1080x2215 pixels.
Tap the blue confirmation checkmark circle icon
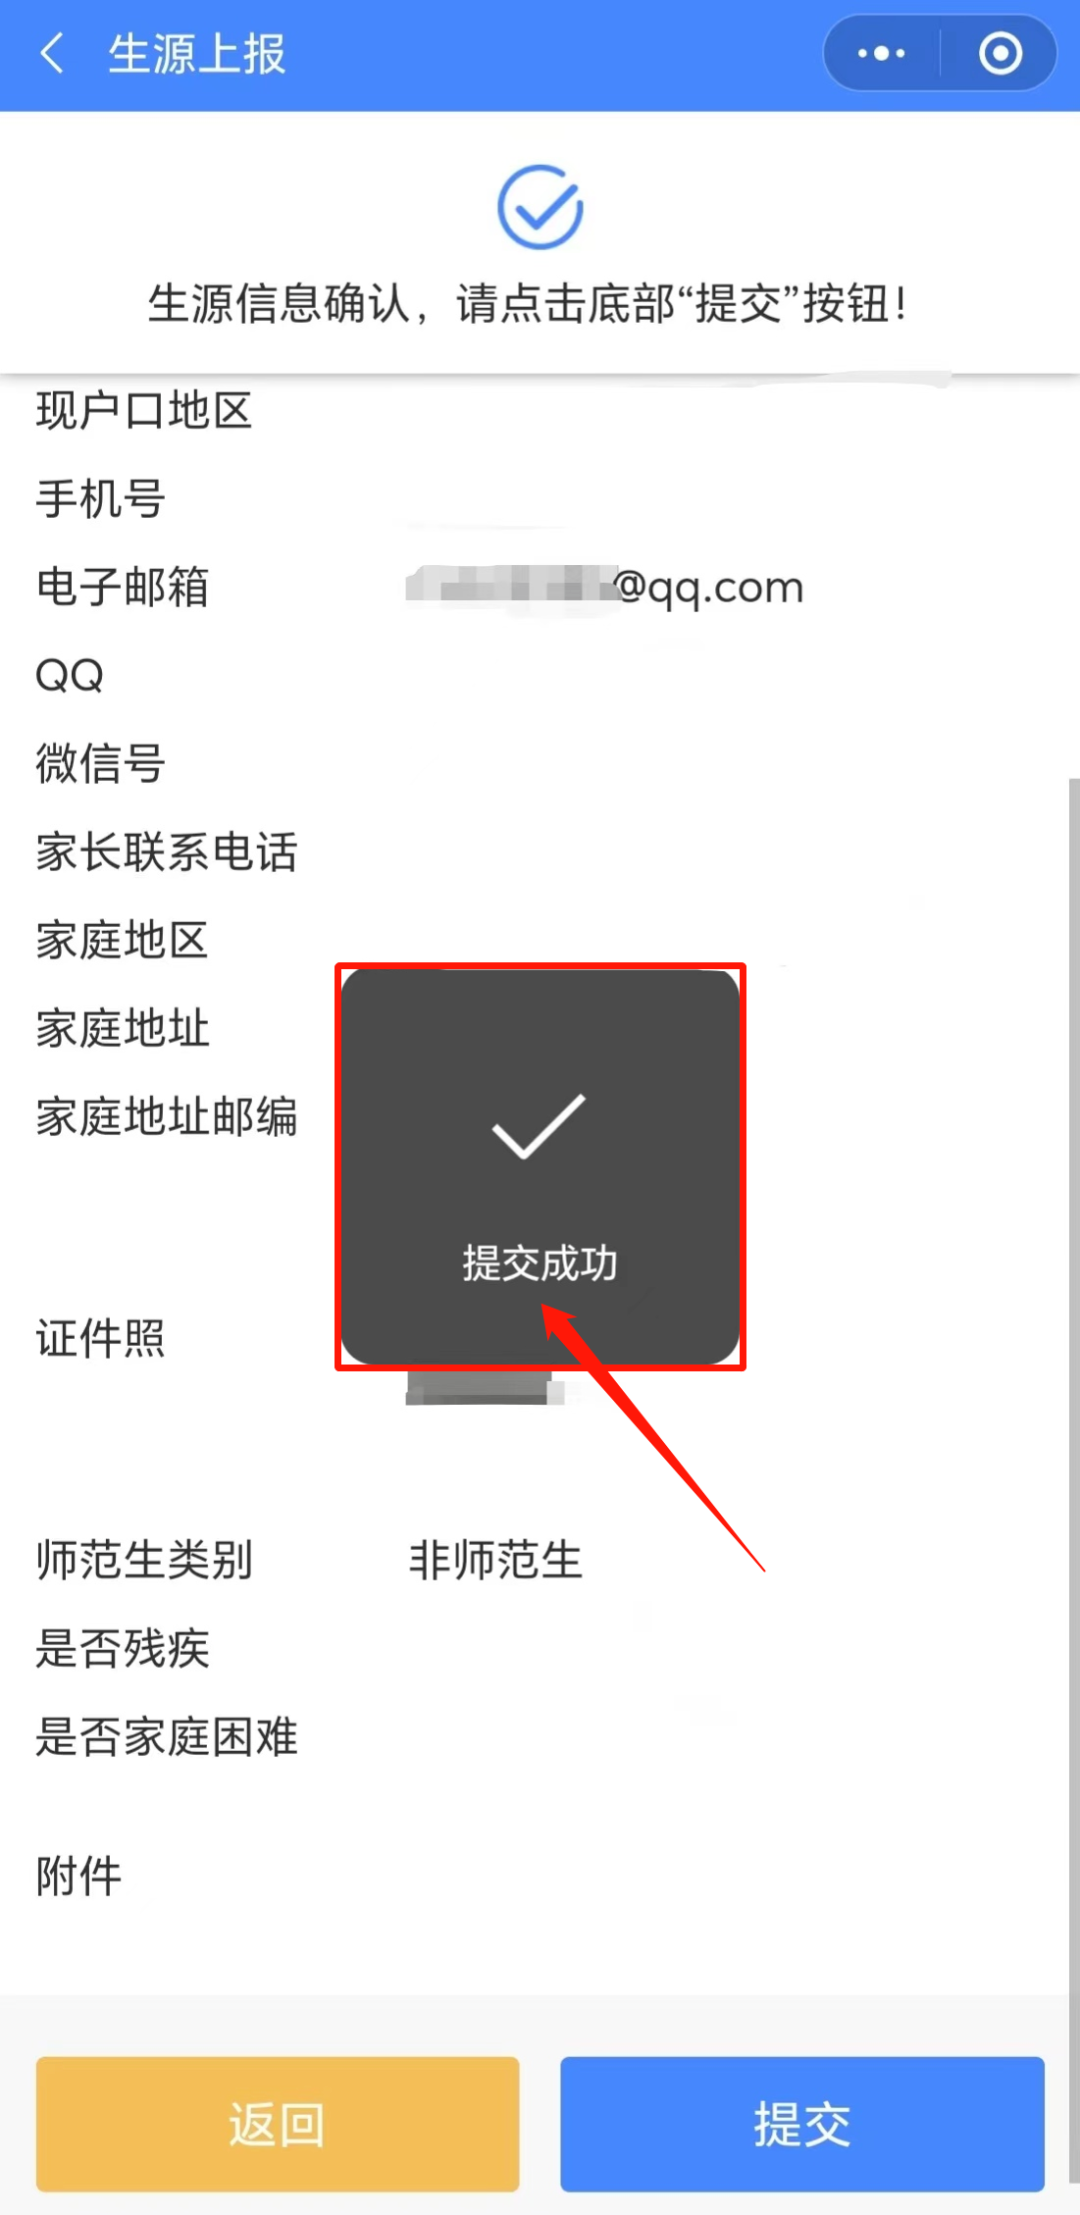click(x=540, y=207)
